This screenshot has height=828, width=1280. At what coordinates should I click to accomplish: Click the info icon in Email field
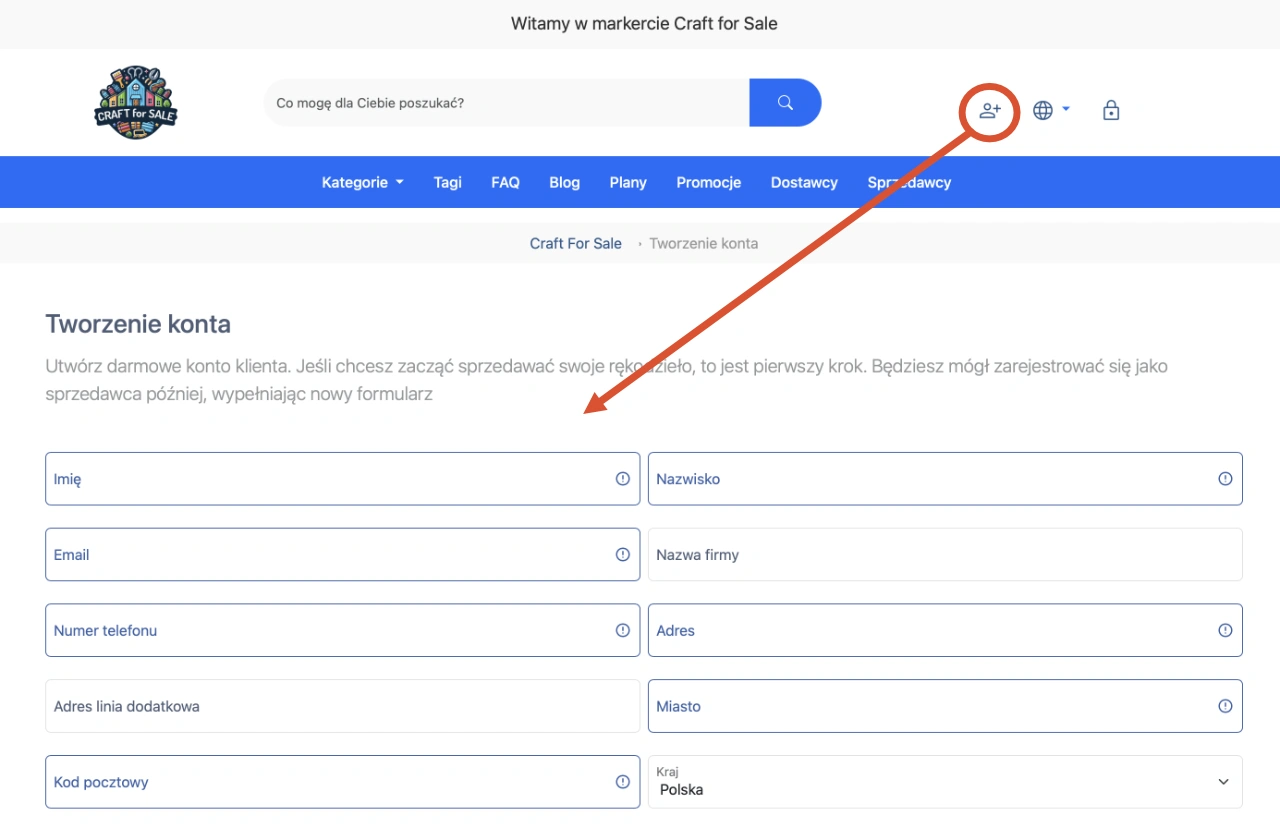tap(622, 555)
